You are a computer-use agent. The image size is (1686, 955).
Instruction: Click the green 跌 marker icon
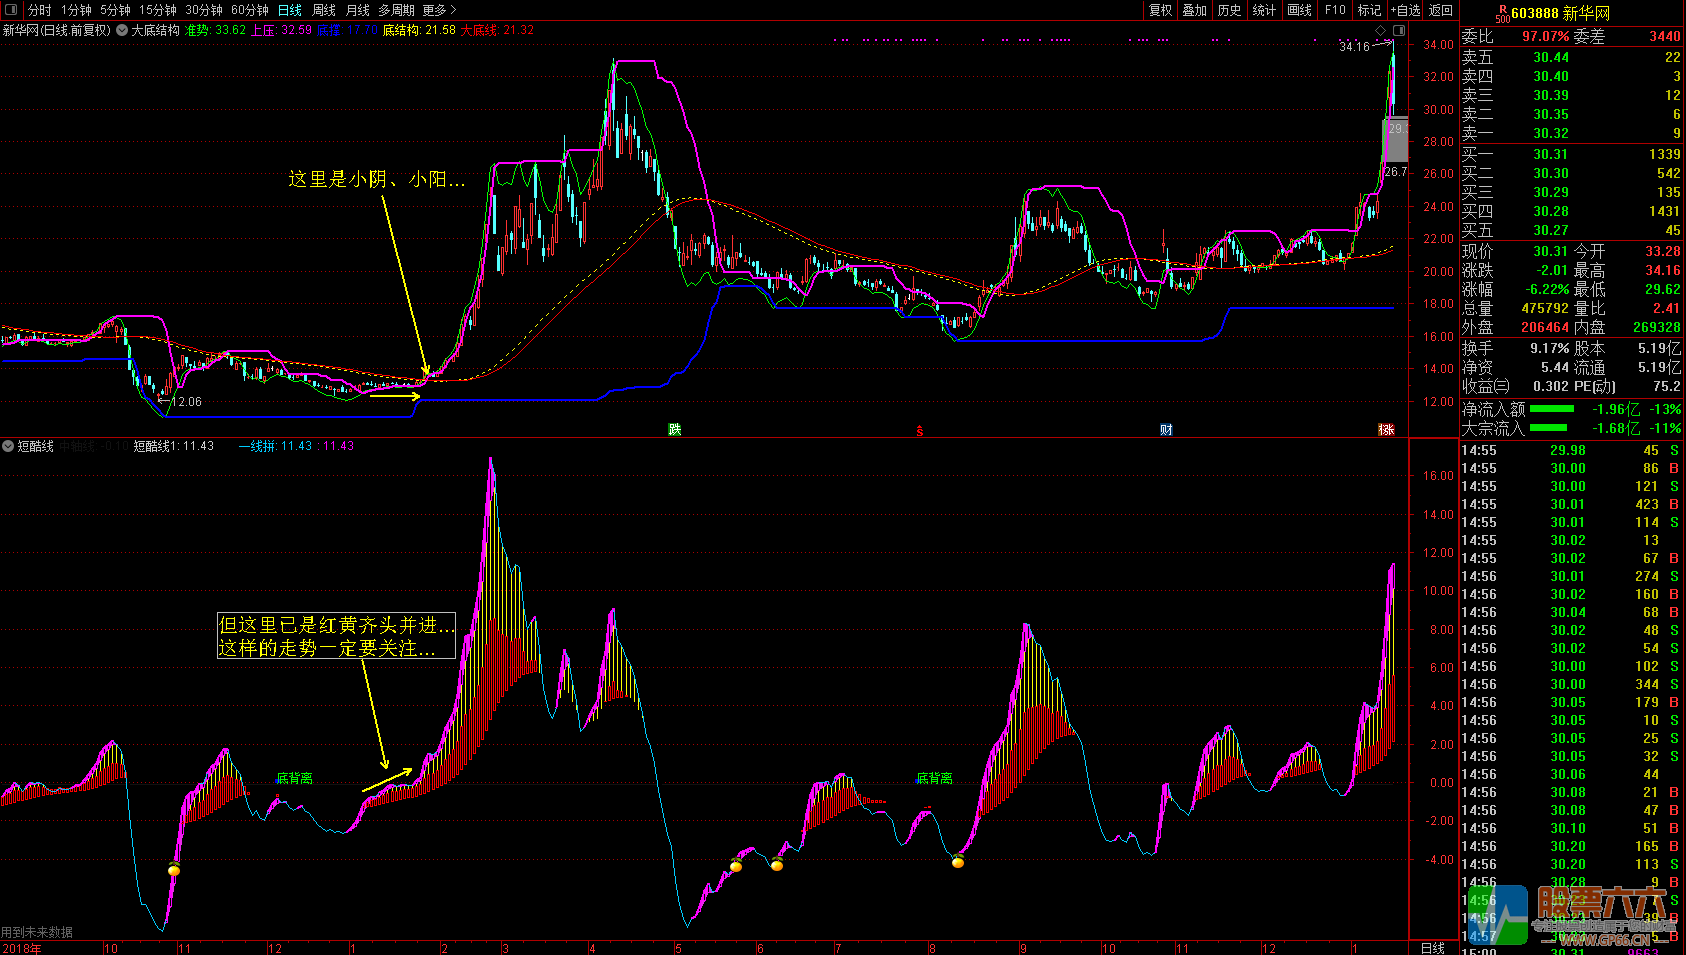675,430
